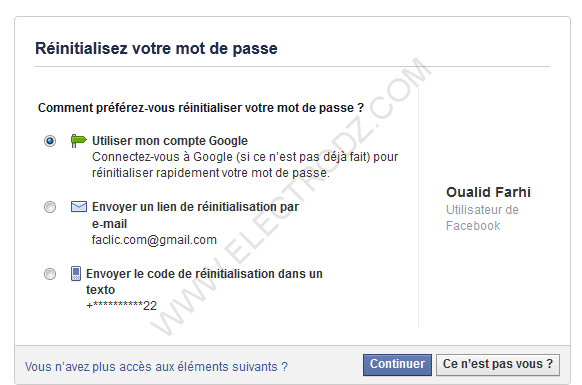Image resolution: width=582 pixels, height=385 pixels.
Task: Click the 'Comment préférez-vous réinitialiser' question text
Action: [x=201, y=108]
